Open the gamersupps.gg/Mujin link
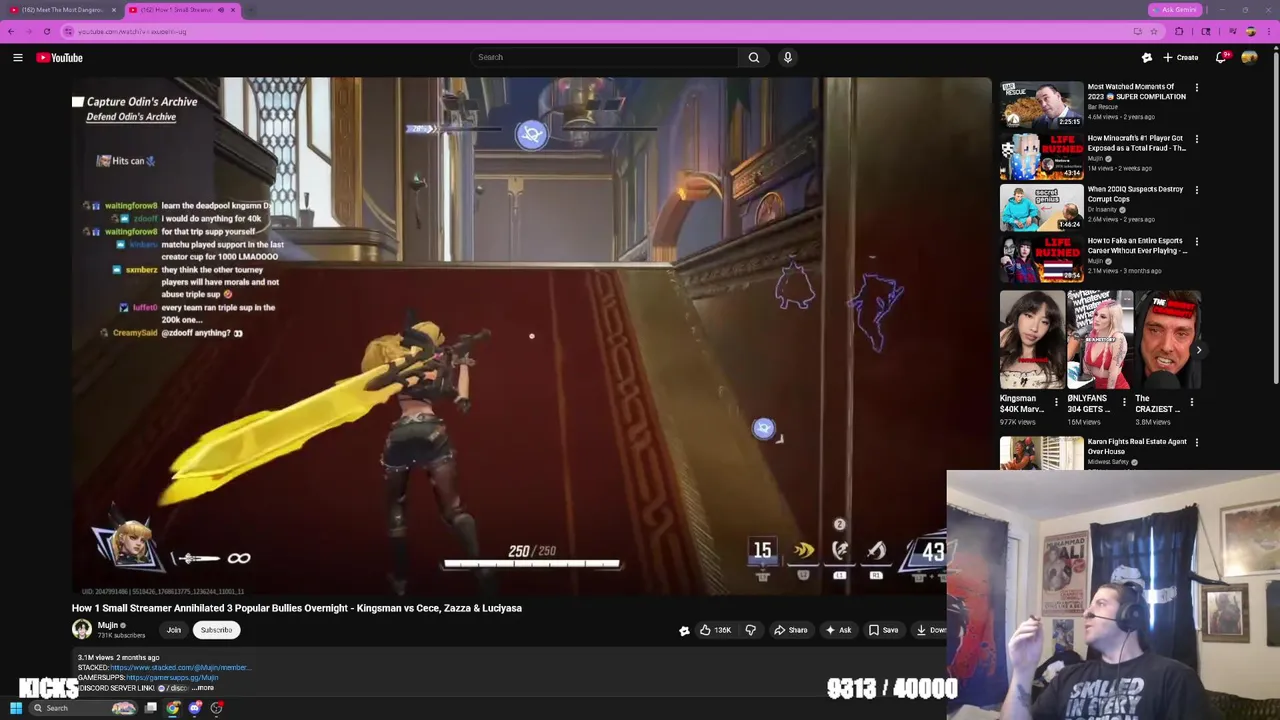Screen dimensions: 1280x720 172,678
